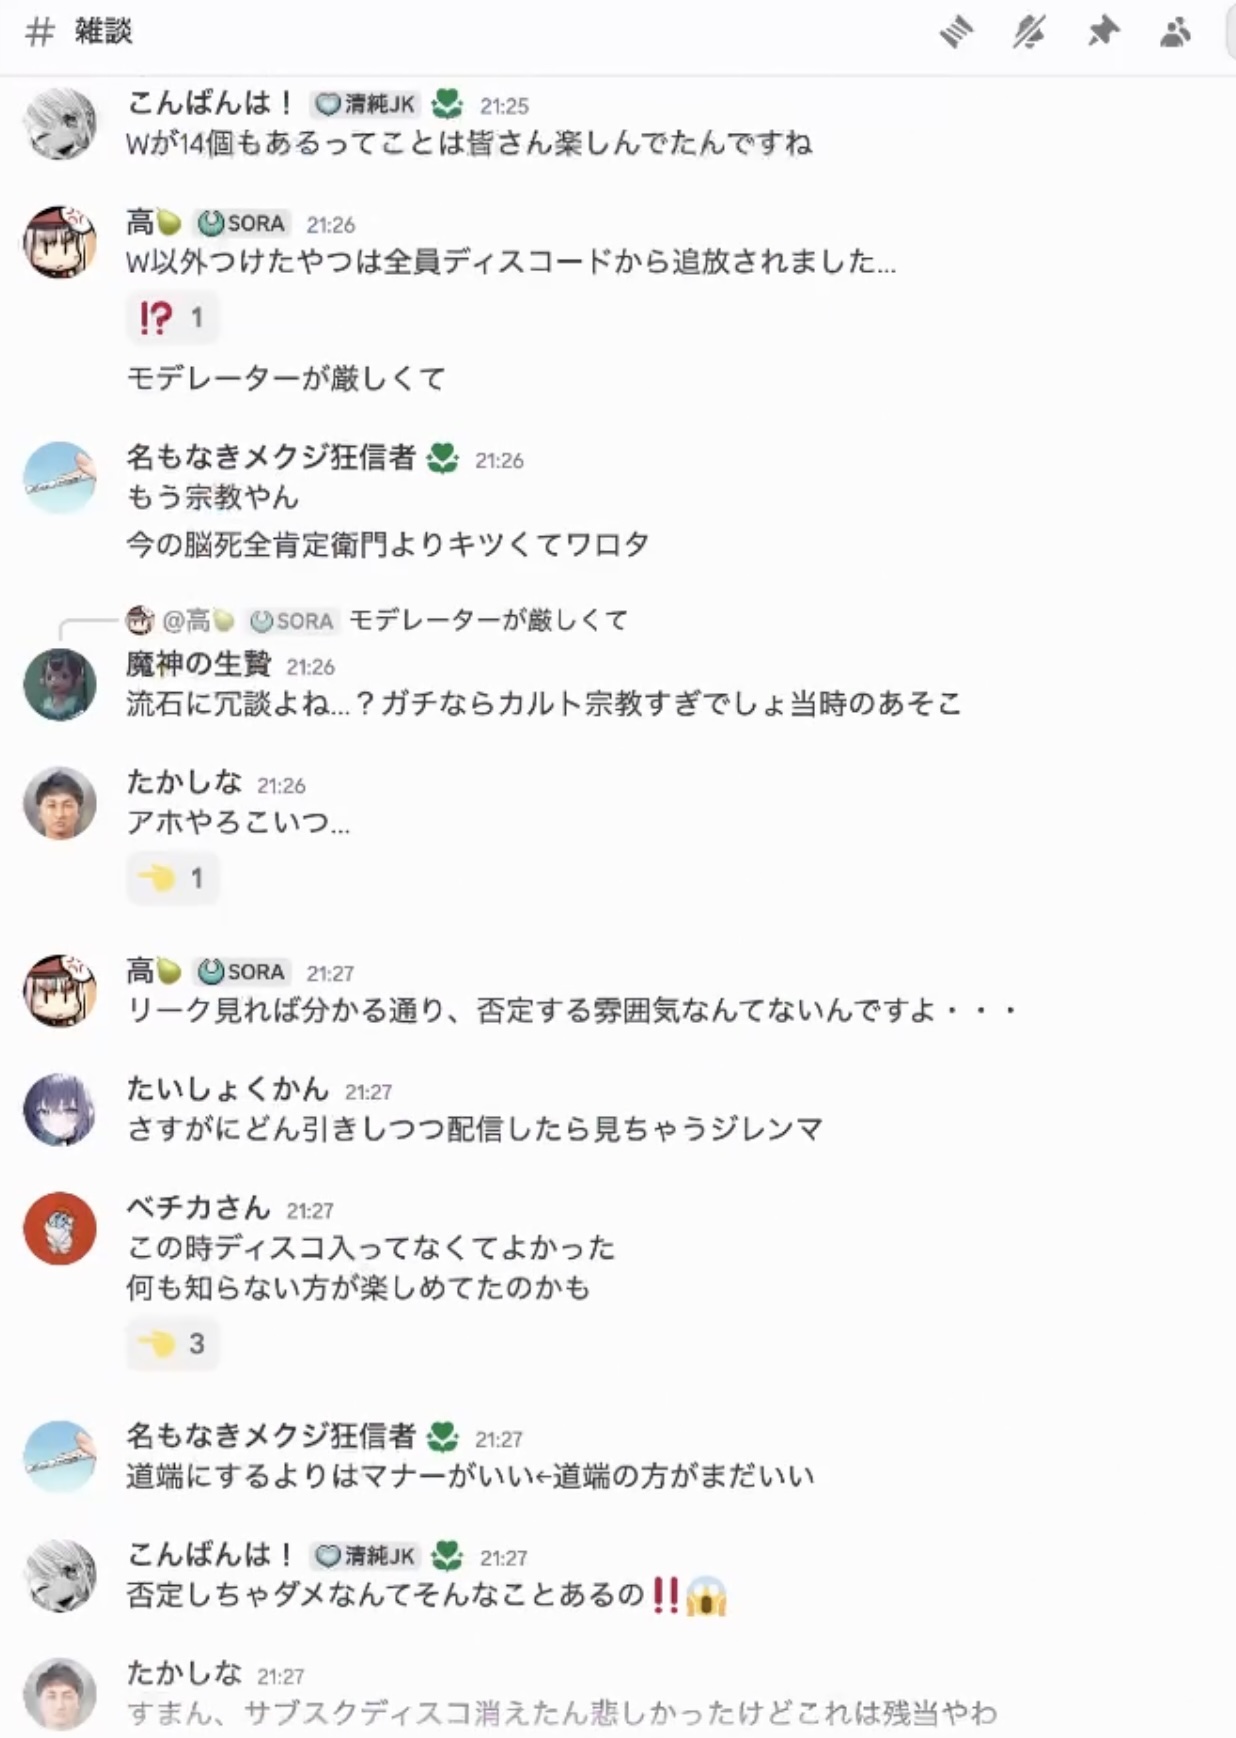Click ベチカさん red avatar
The image size is (1236, 1738).
tap(60, 1228)
